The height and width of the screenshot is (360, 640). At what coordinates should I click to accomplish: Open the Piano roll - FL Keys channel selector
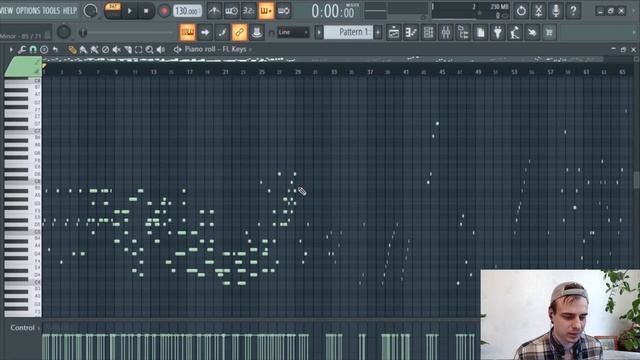(x=216, y=49)
